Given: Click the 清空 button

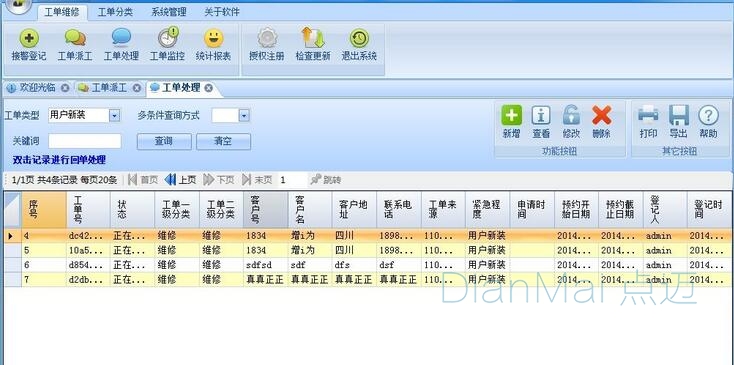Looking at the screenshot, I should 223,141.
